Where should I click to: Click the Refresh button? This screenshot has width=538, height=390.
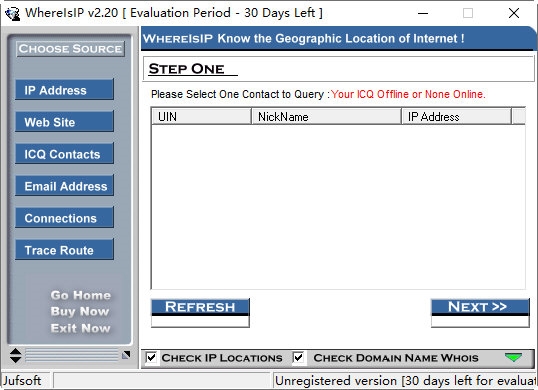click(200, 313)
